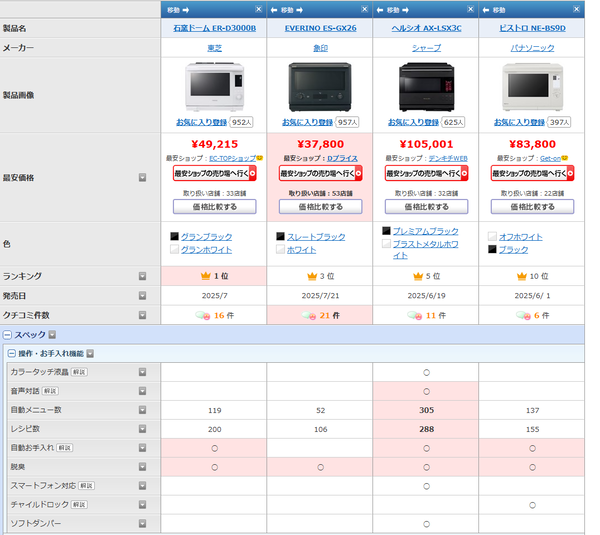The height and width of the screenshot is (535, 600).
Task: Open the チャイルドロック row sort menu
Action: [x=142, y=504]
